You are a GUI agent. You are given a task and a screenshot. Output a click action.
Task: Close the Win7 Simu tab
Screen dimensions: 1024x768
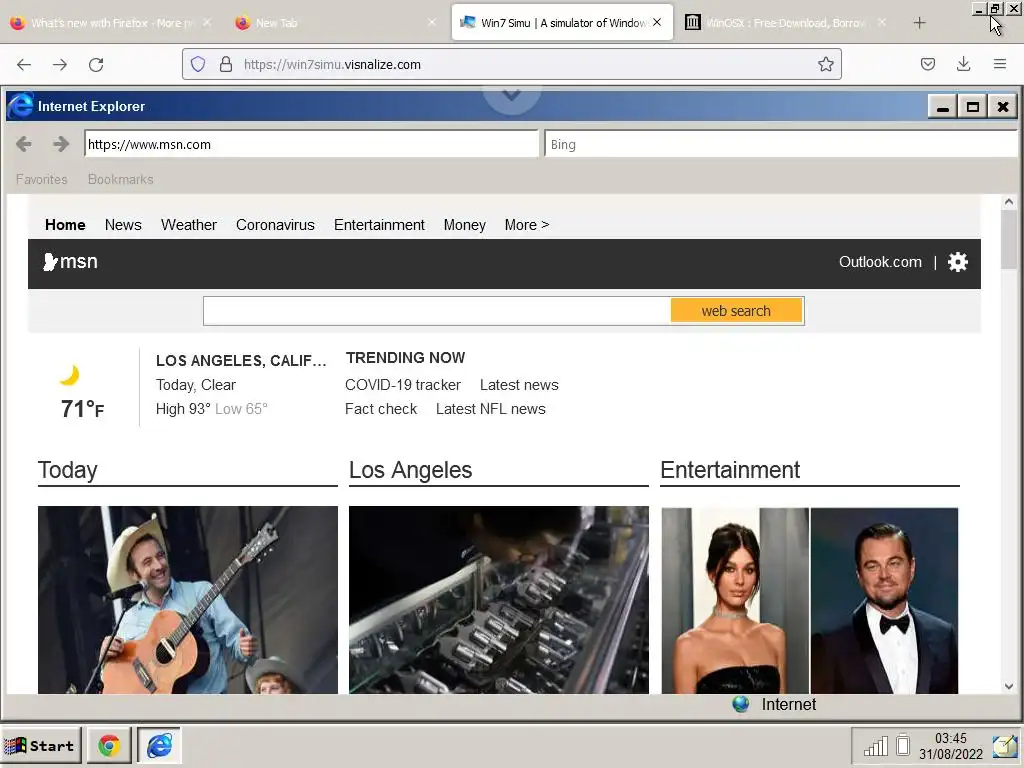(x=657, y=22)
